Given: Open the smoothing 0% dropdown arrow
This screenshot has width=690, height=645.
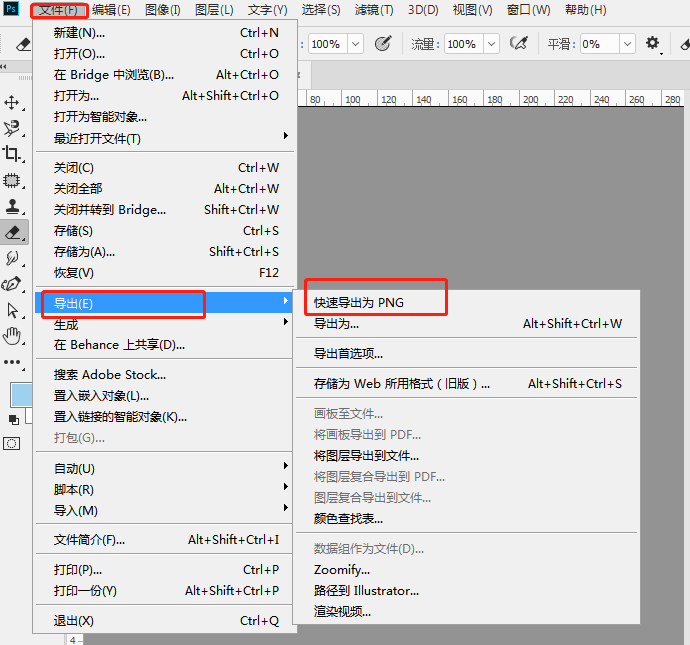Looking at the screenshot, I should click(628, 44).
